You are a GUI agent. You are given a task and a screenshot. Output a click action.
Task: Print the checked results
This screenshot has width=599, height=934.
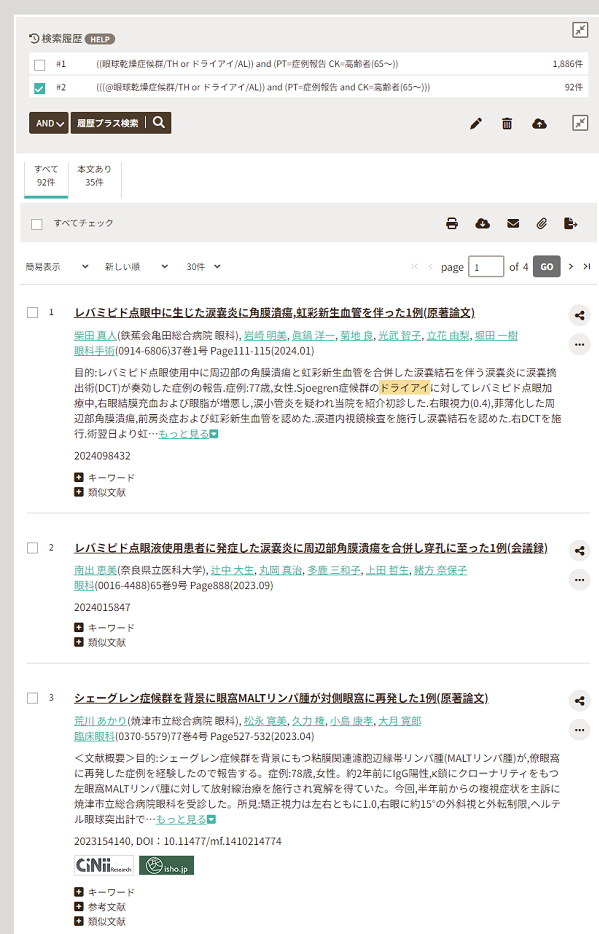pos(452,223)
